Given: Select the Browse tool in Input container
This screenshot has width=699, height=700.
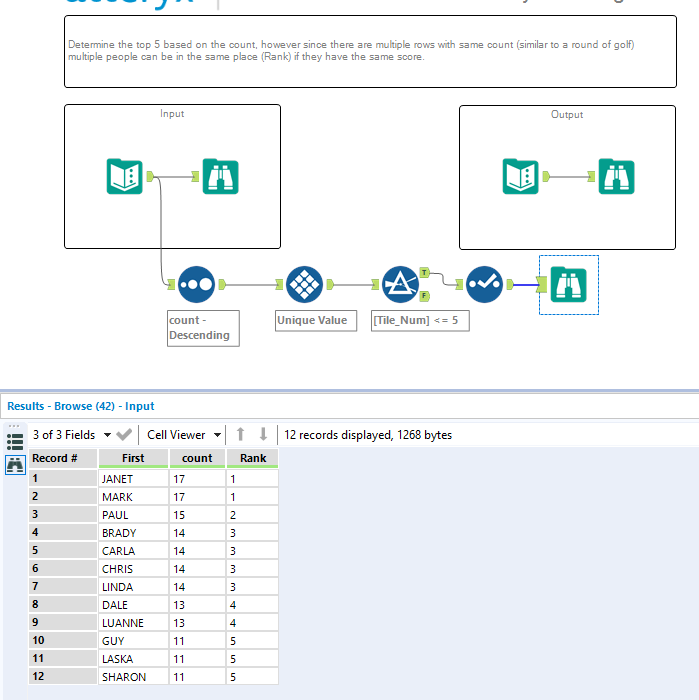Looking at the screenshot, I should click(x=221, y=176).
